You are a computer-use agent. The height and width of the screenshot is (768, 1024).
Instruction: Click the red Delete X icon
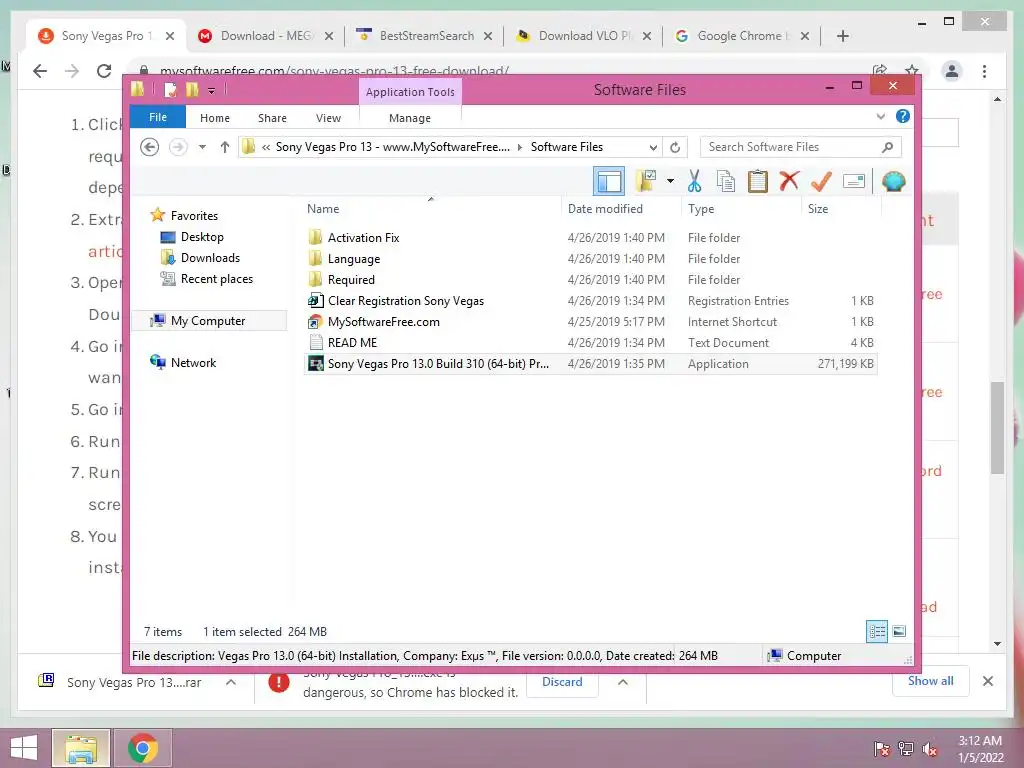point(789,180)
